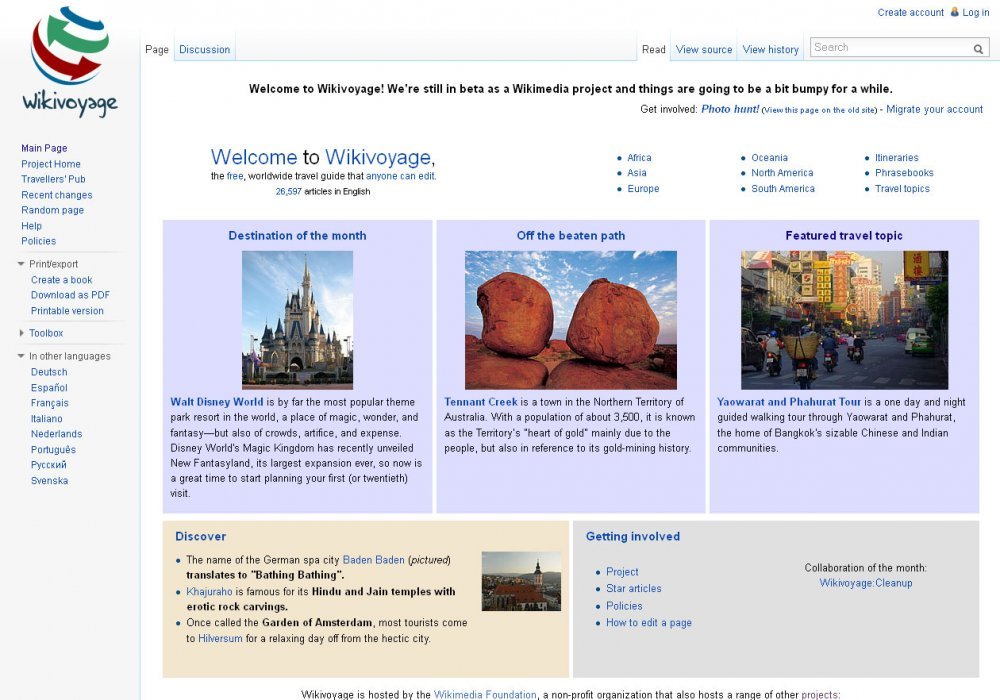Open the North America link

(x=782, y=173)
